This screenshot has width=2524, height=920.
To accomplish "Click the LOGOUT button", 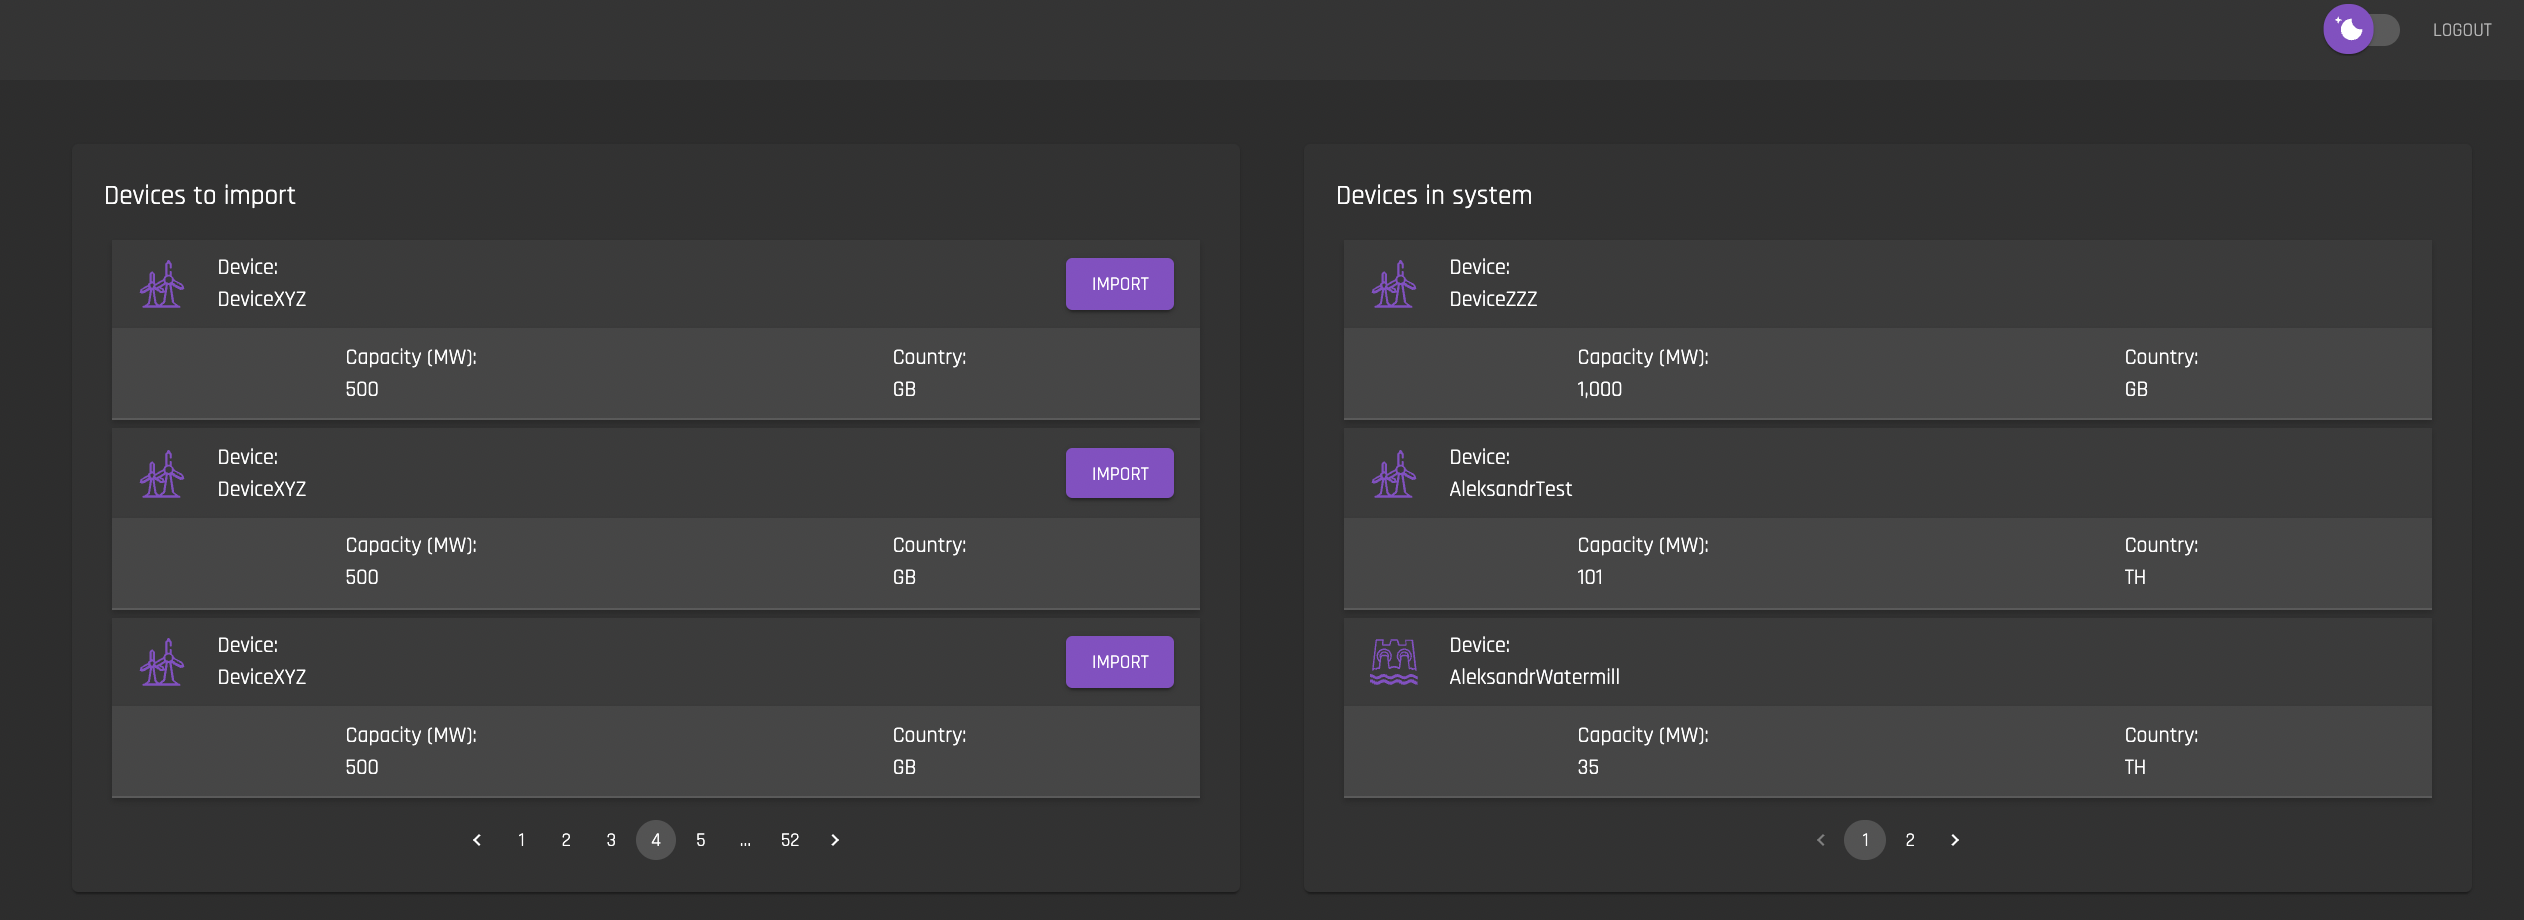I will (x=2462, y=30).
